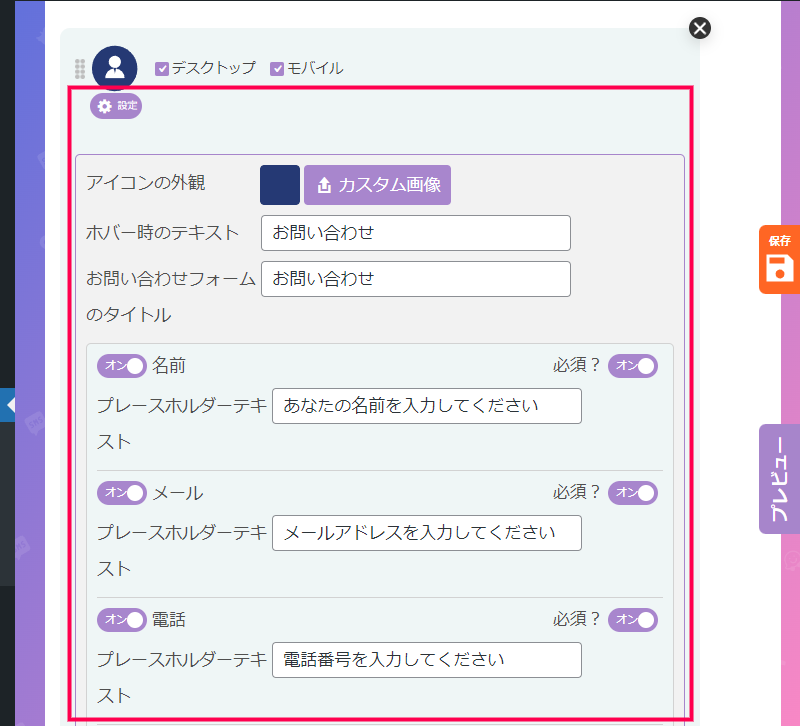The width and height of the screenshot is (800, 728).
Task: Click the contact form user avatar icon
Action: click(x=114, y=67)
